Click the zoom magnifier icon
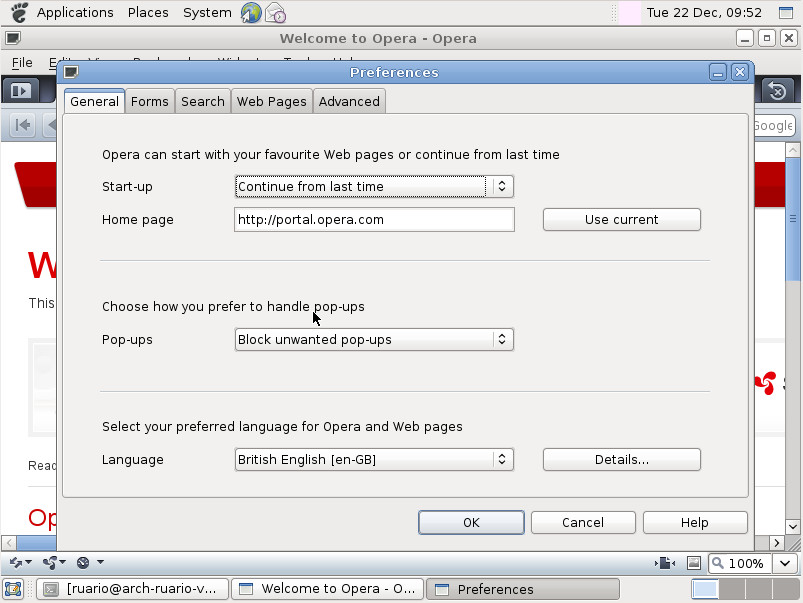This screenshot has height=603, width=803. click(718, 563)
